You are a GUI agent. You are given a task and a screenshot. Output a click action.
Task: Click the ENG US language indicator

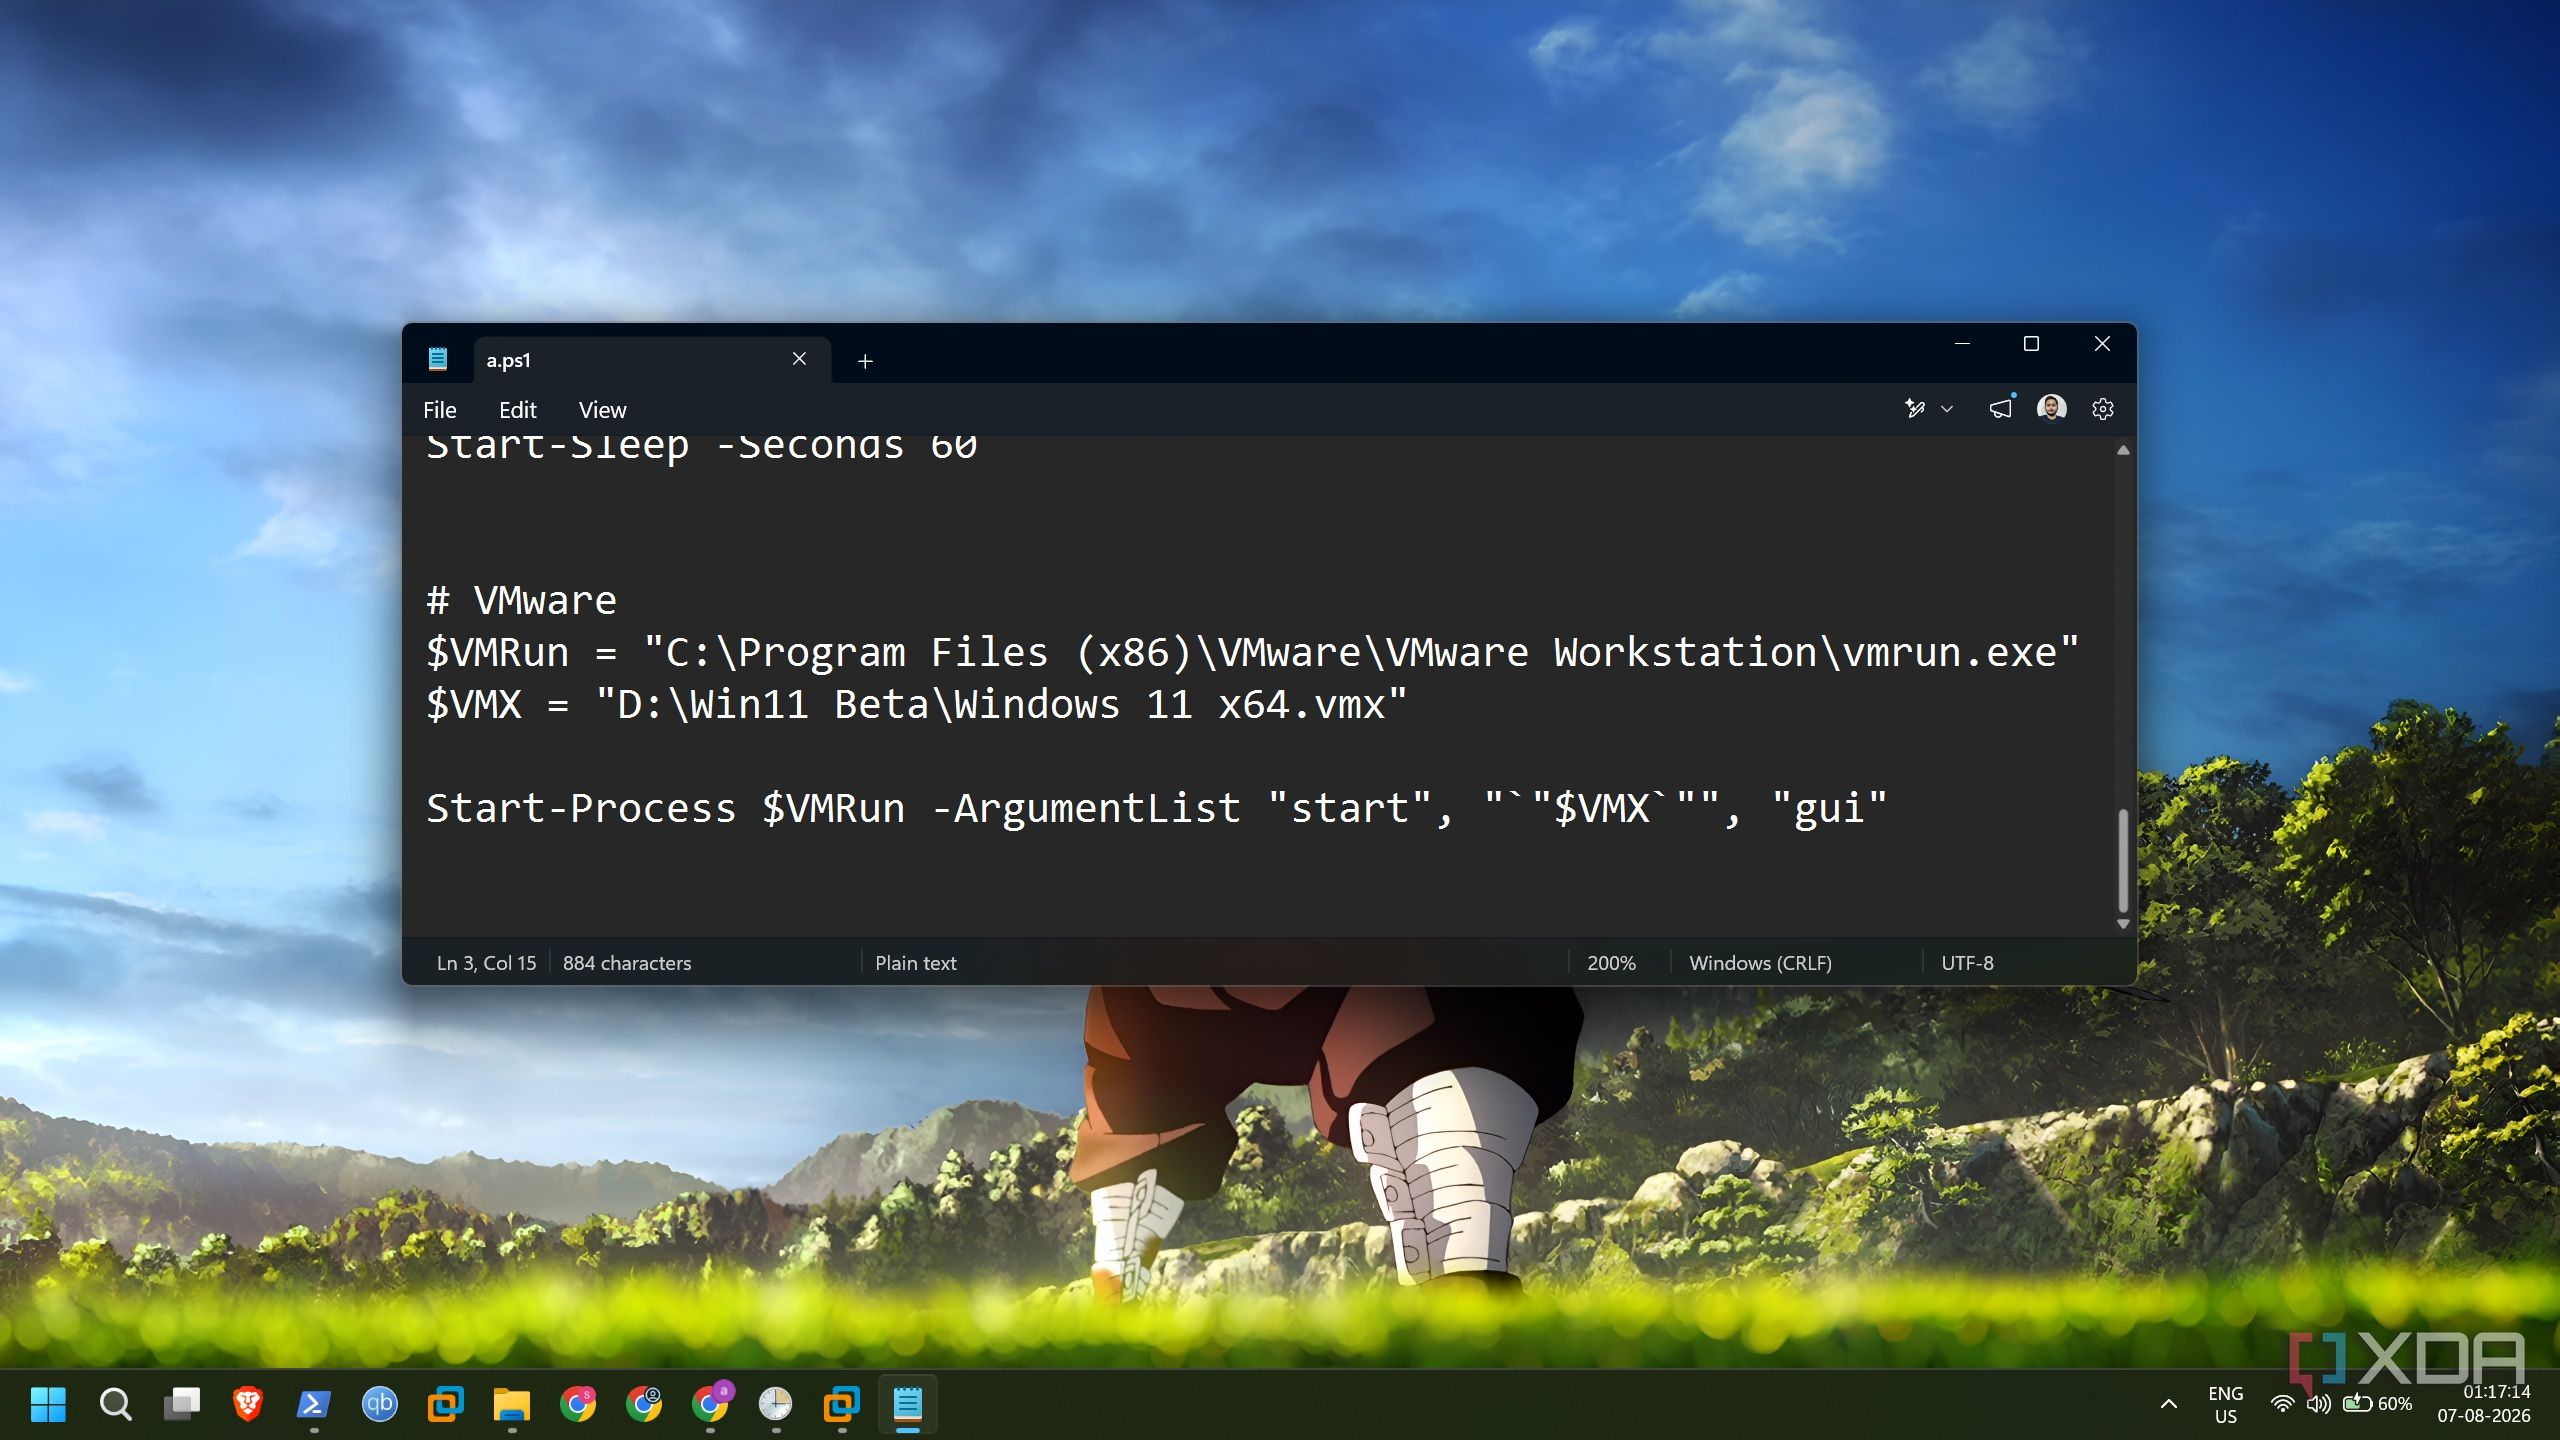coord(2225,1404)
